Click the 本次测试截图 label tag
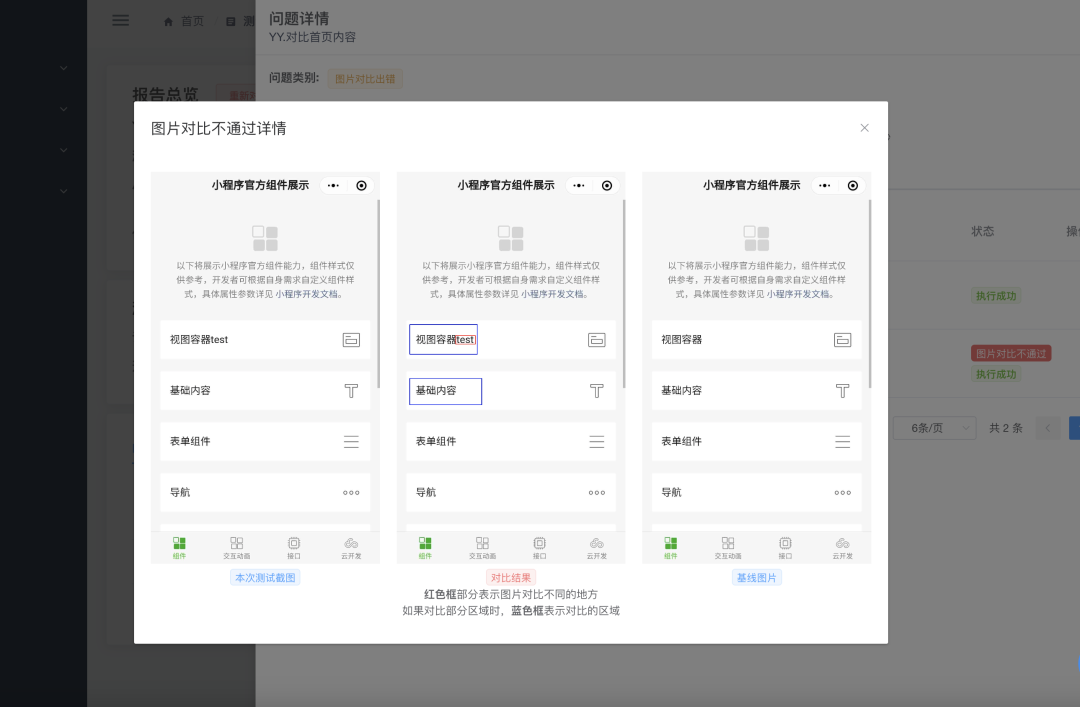This screenshot has height=707, width=1080. pyautogui.click(x=265, y=577)
